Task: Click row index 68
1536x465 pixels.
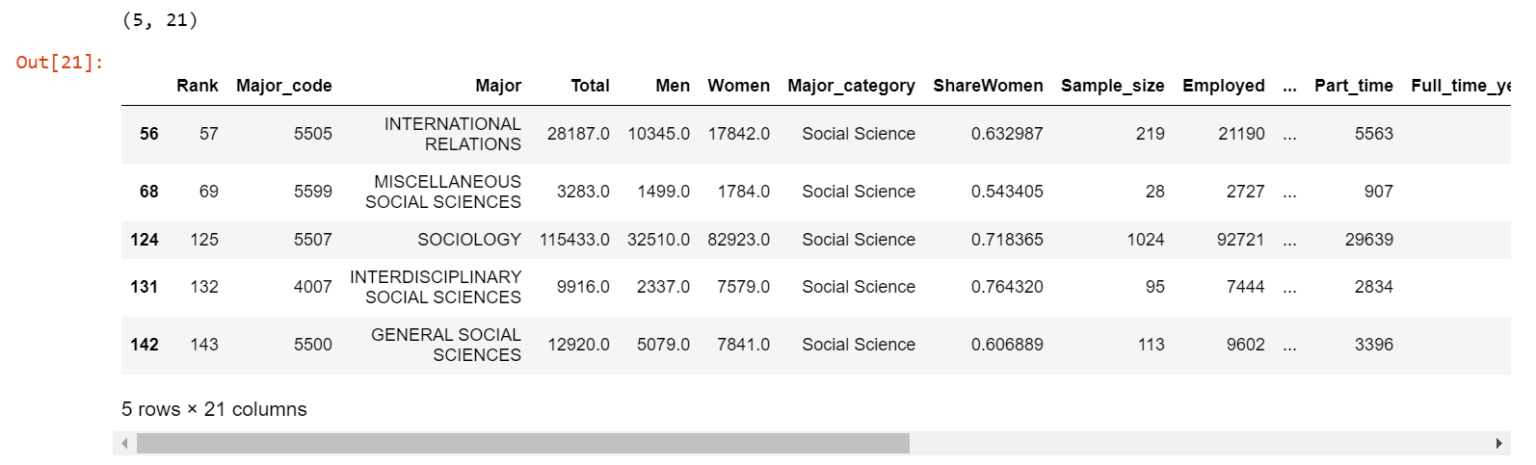Action: click(149, 192)
